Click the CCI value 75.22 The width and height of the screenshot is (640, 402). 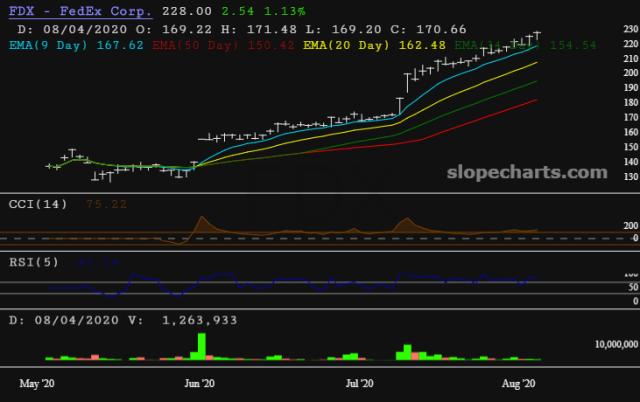coord(106,204)
